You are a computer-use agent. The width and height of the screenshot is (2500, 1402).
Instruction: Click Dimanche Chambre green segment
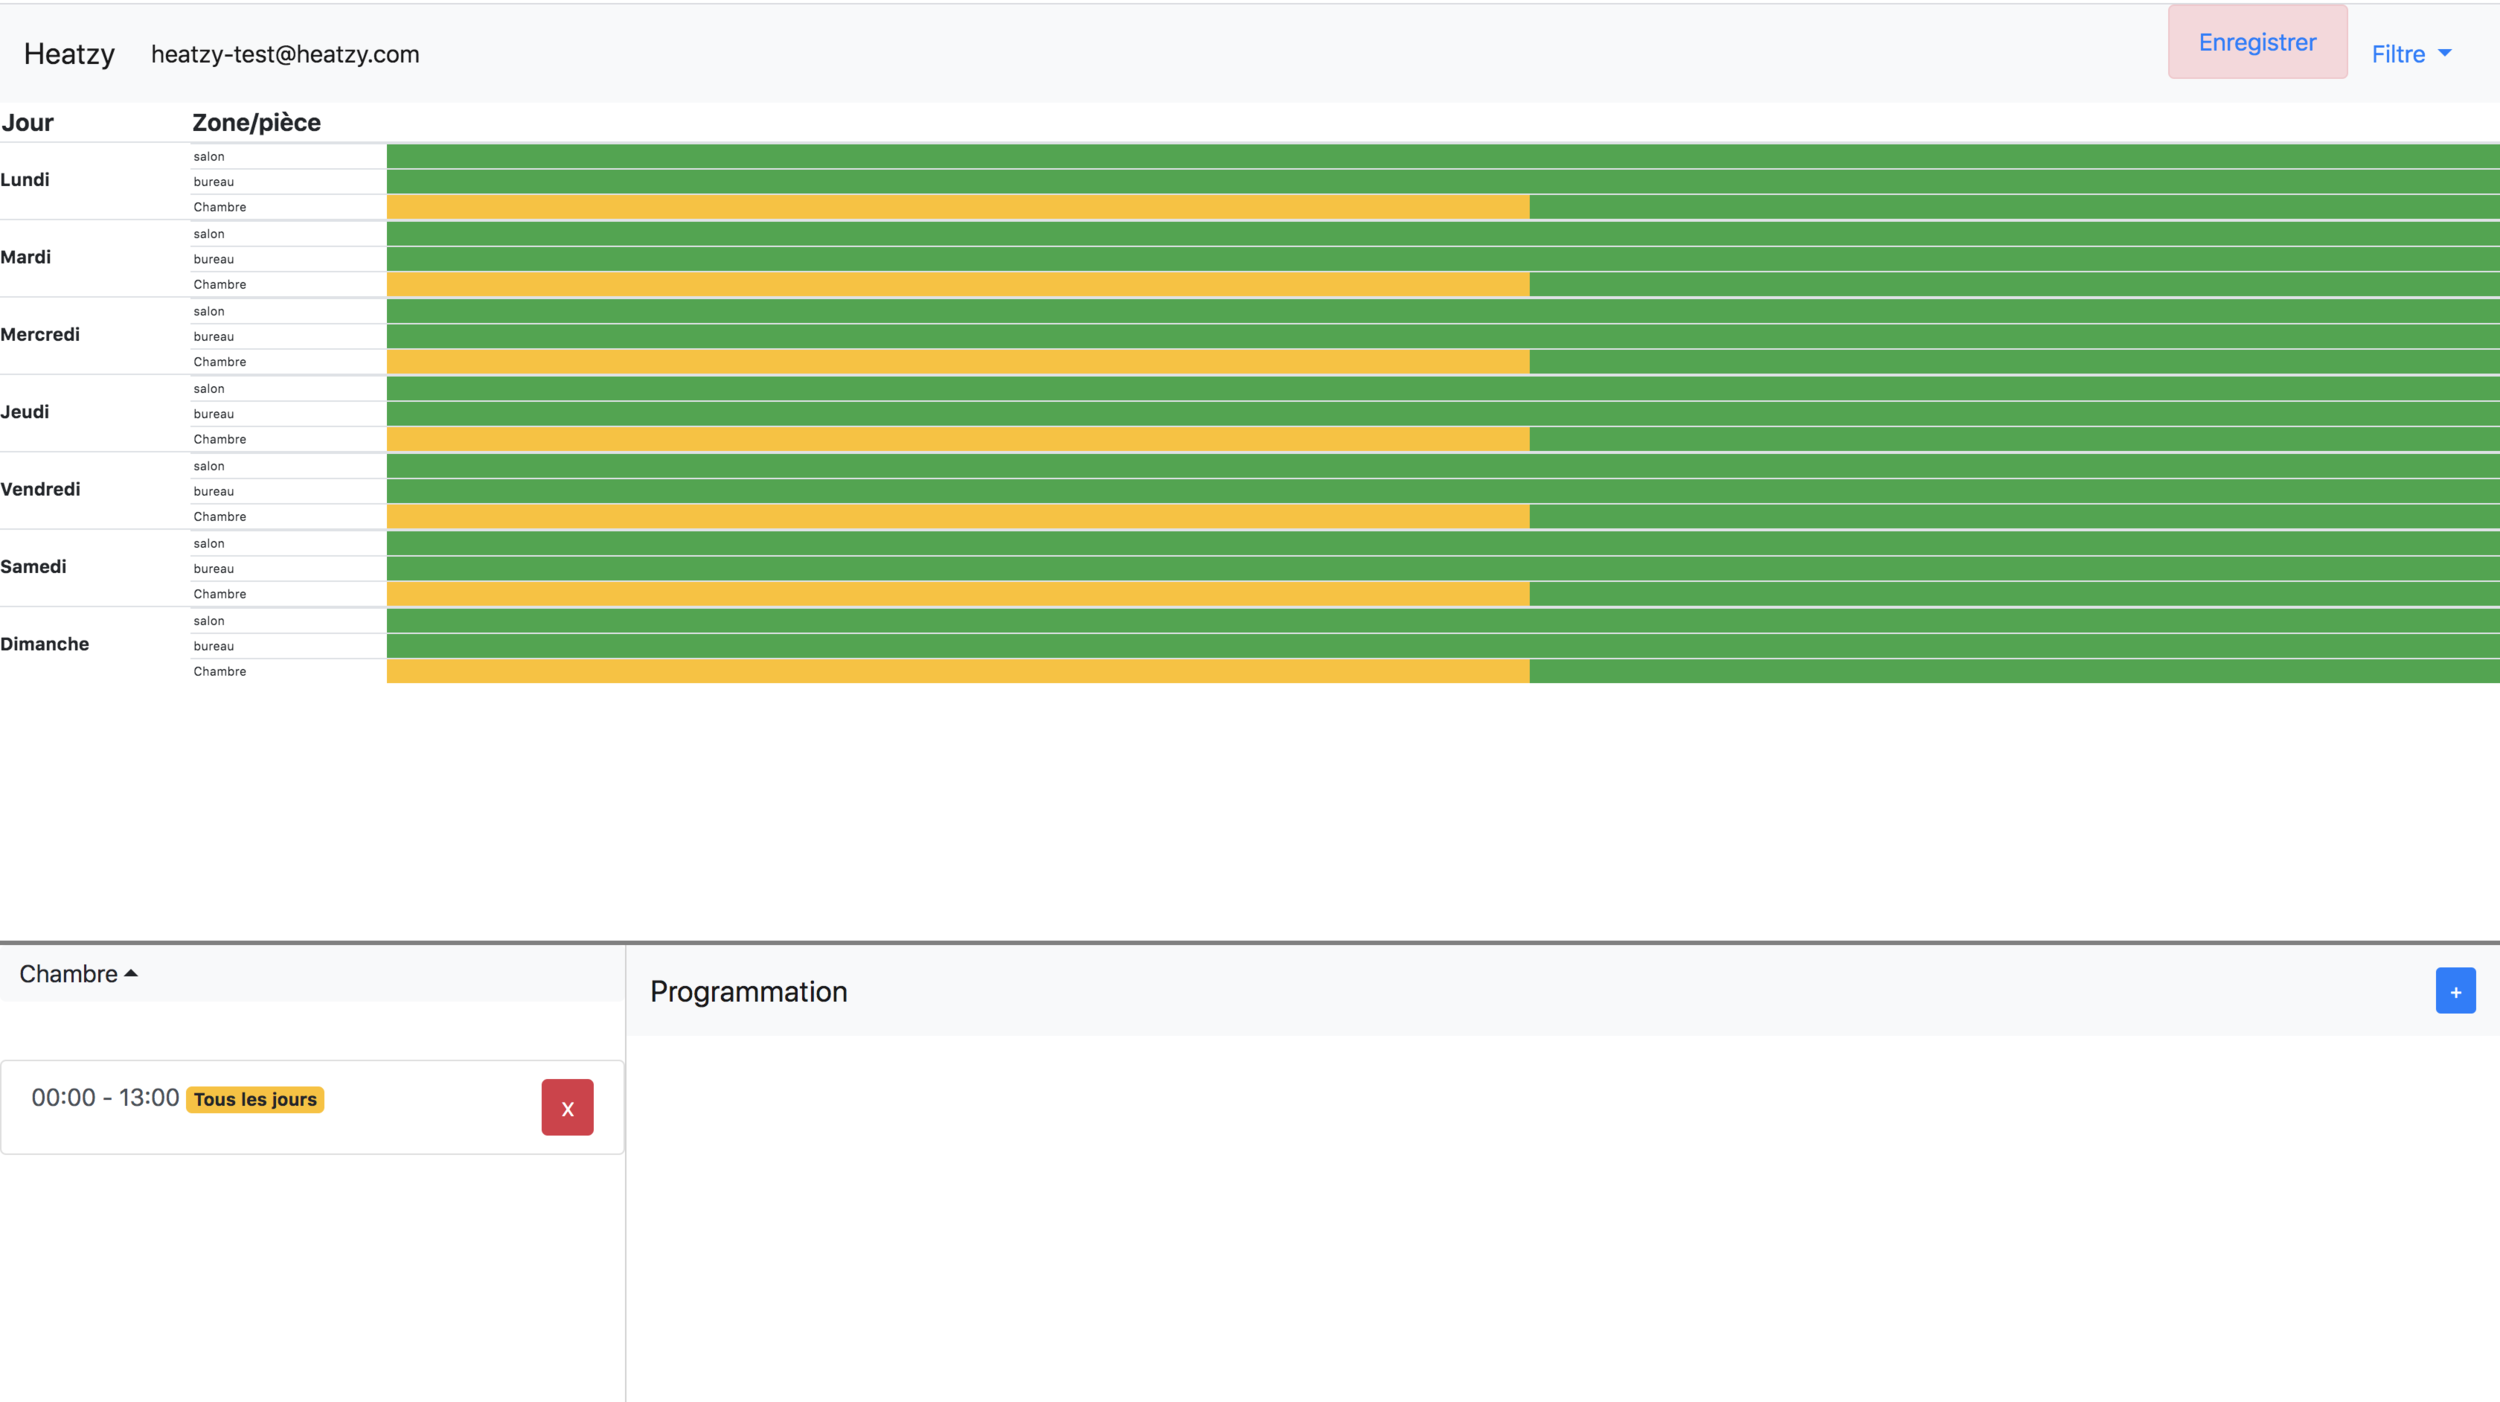2013,671
